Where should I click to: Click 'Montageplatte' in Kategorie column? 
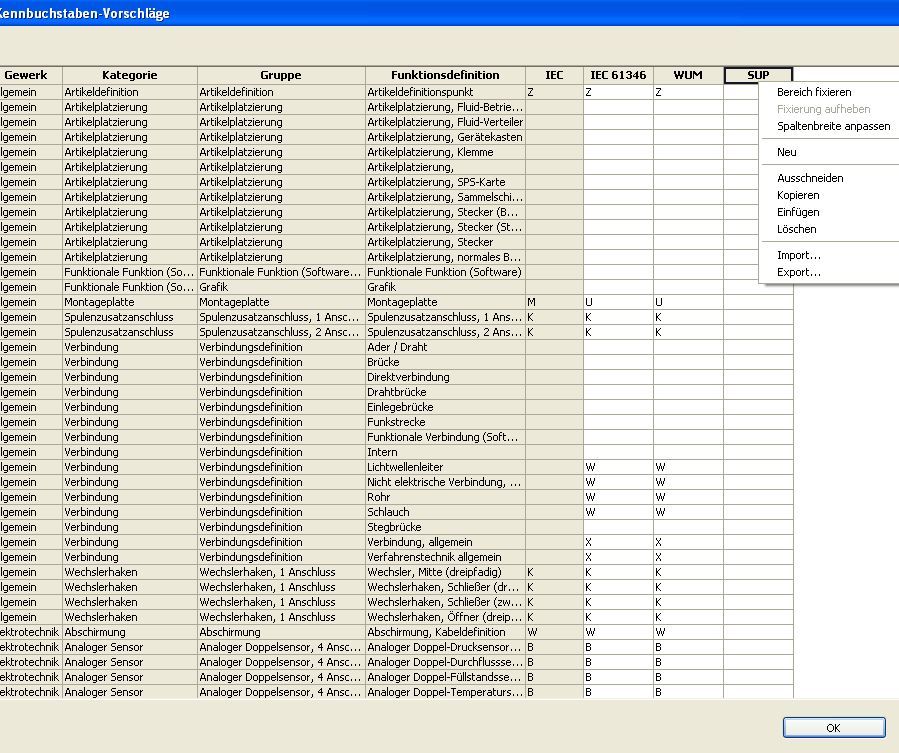tap(130, 302)
